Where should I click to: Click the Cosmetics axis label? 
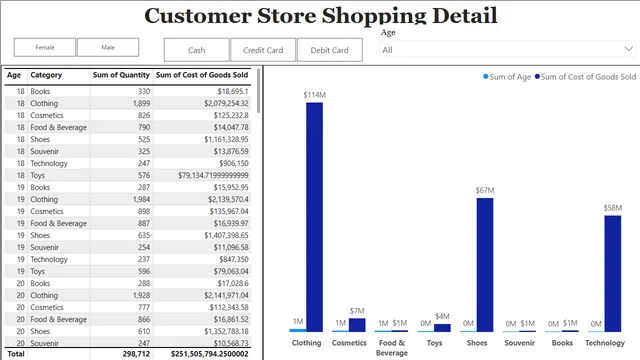[x=349, y=343]
